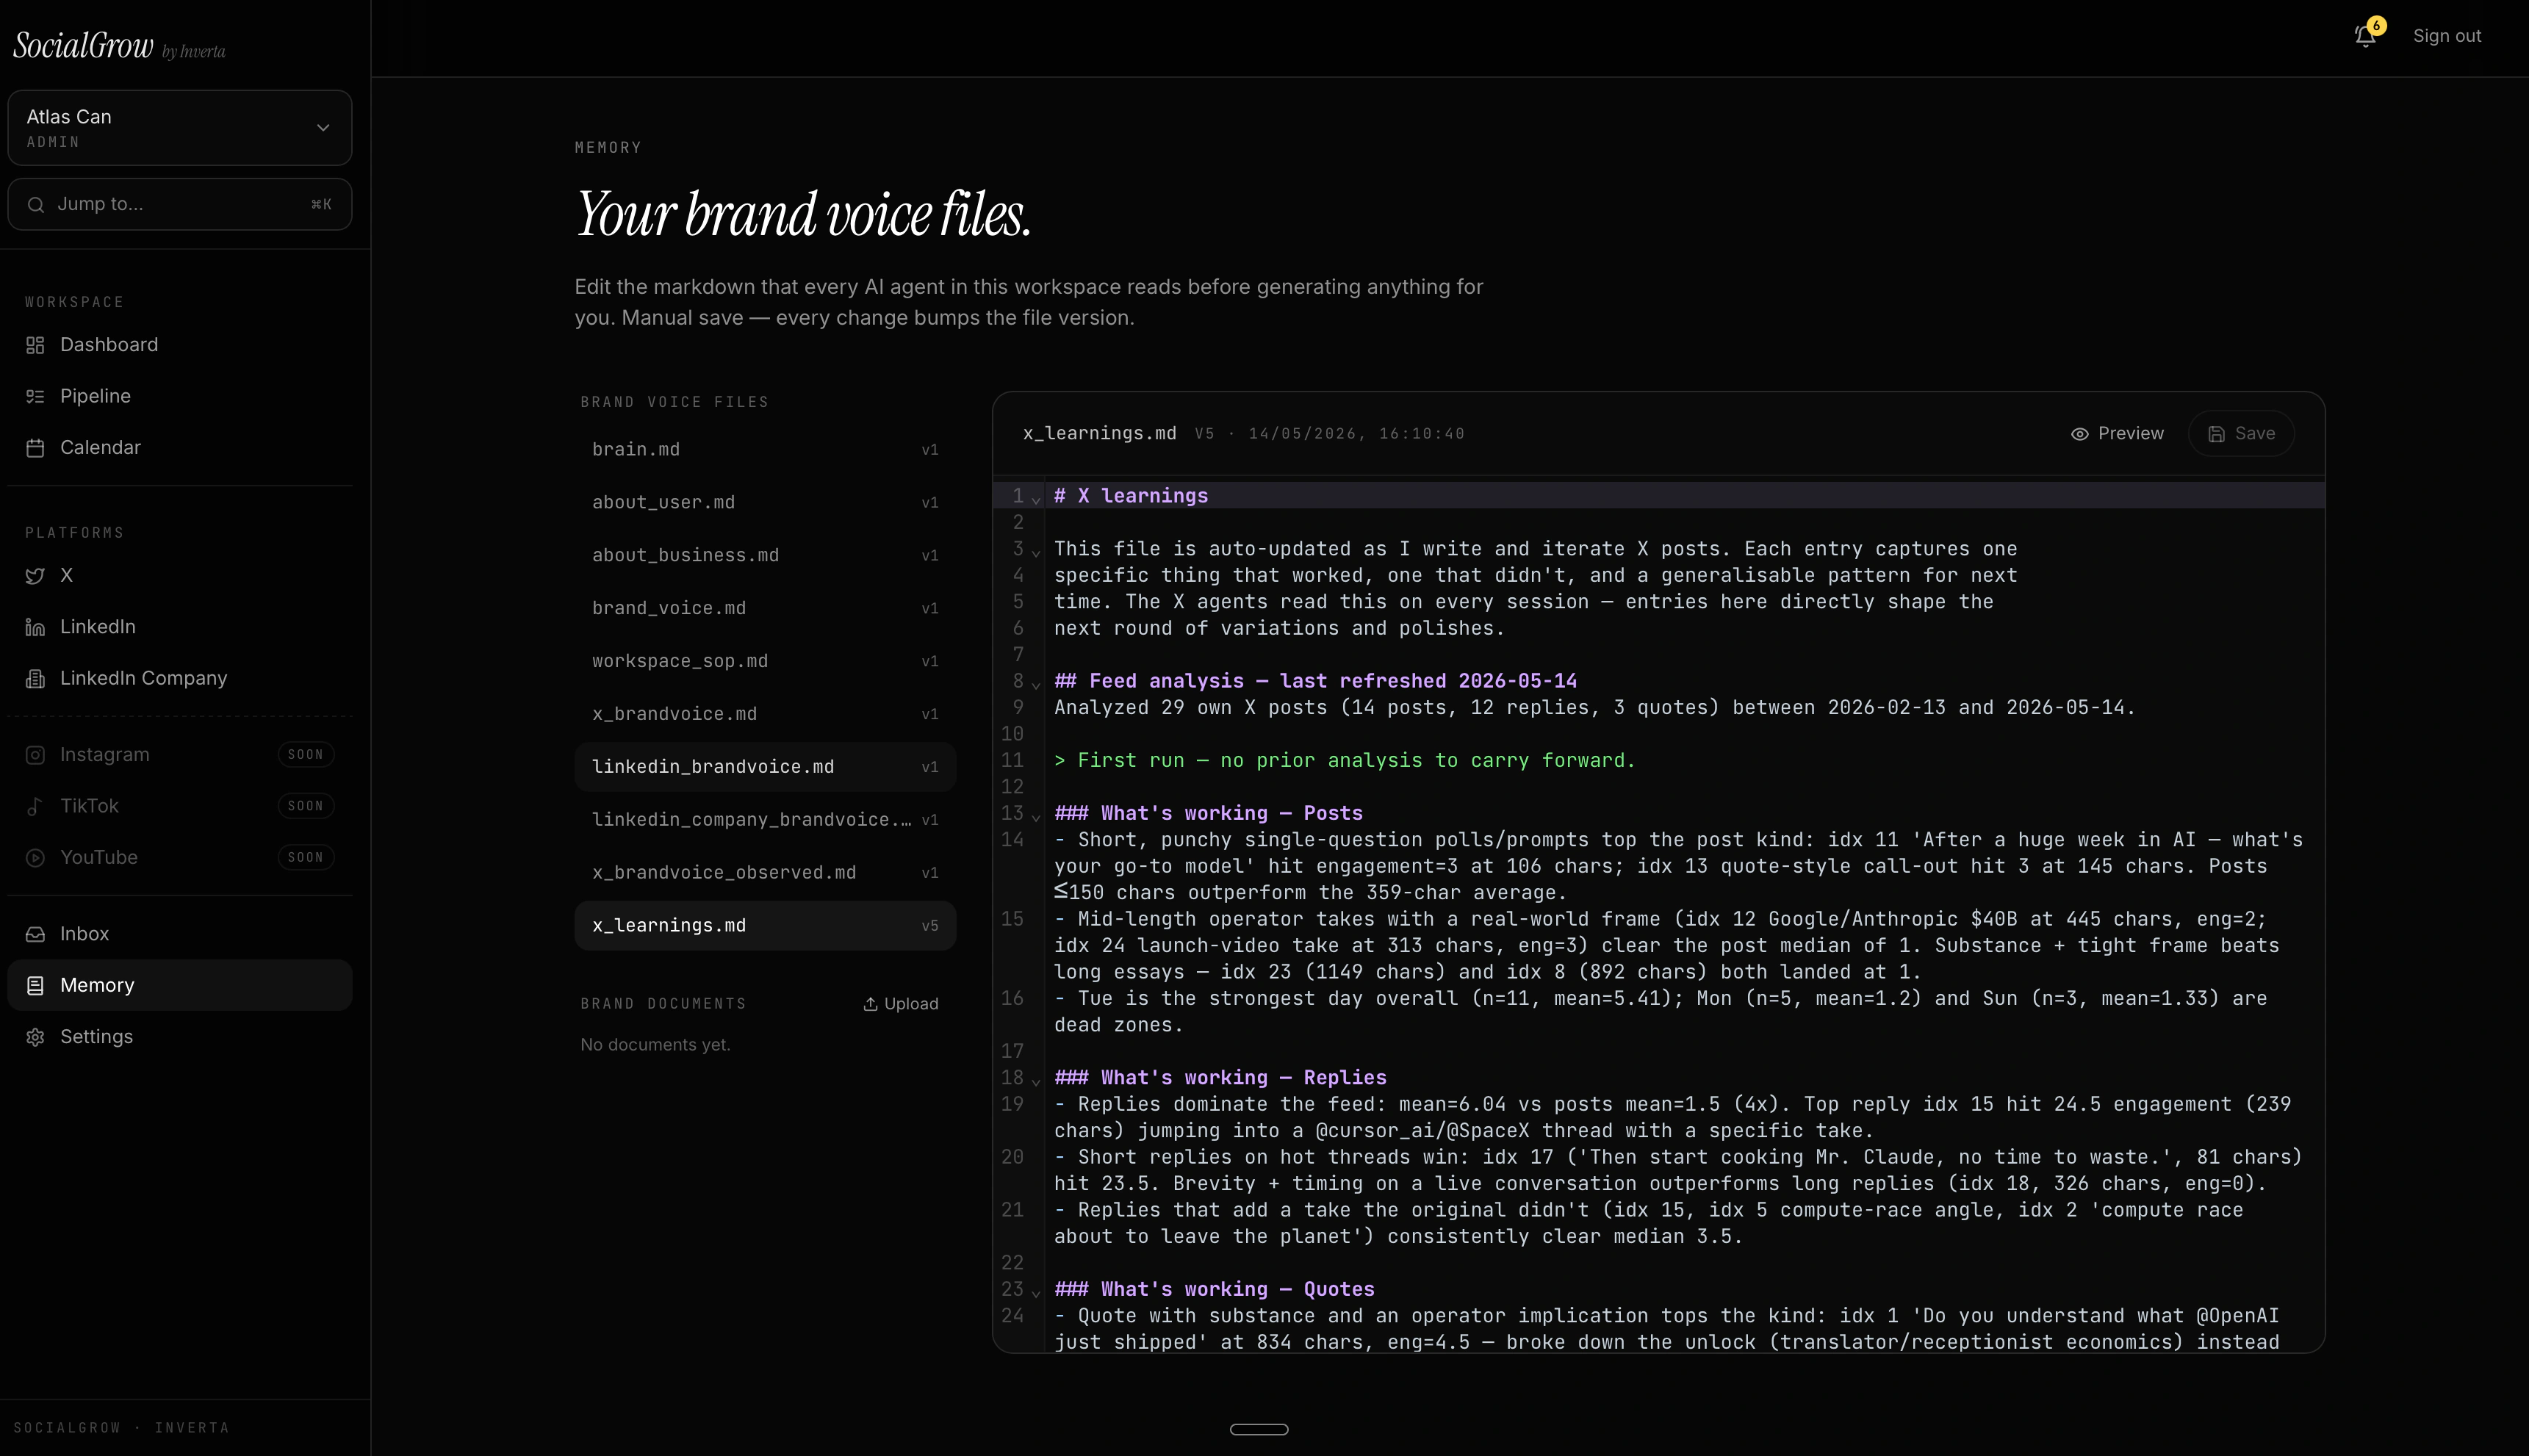Click the 'What's working — Replies' heading
The image size is (2529, 1456).
1220,1078
